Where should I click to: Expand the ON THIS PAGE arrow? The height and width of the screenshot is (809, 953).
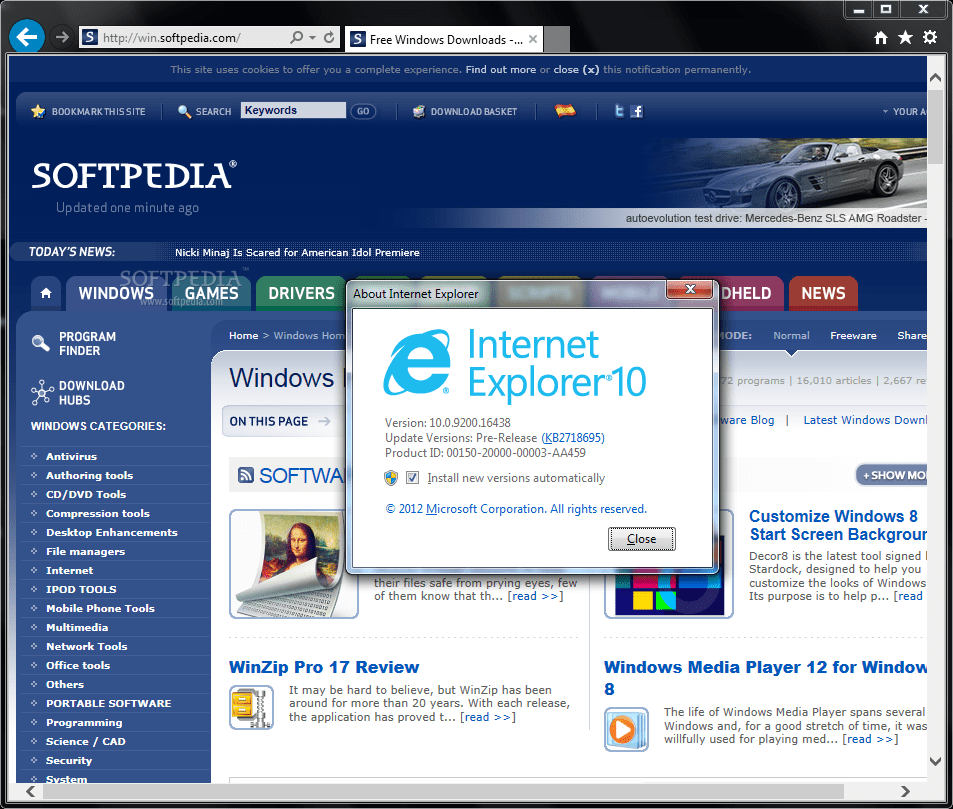[x=325, y=421]
